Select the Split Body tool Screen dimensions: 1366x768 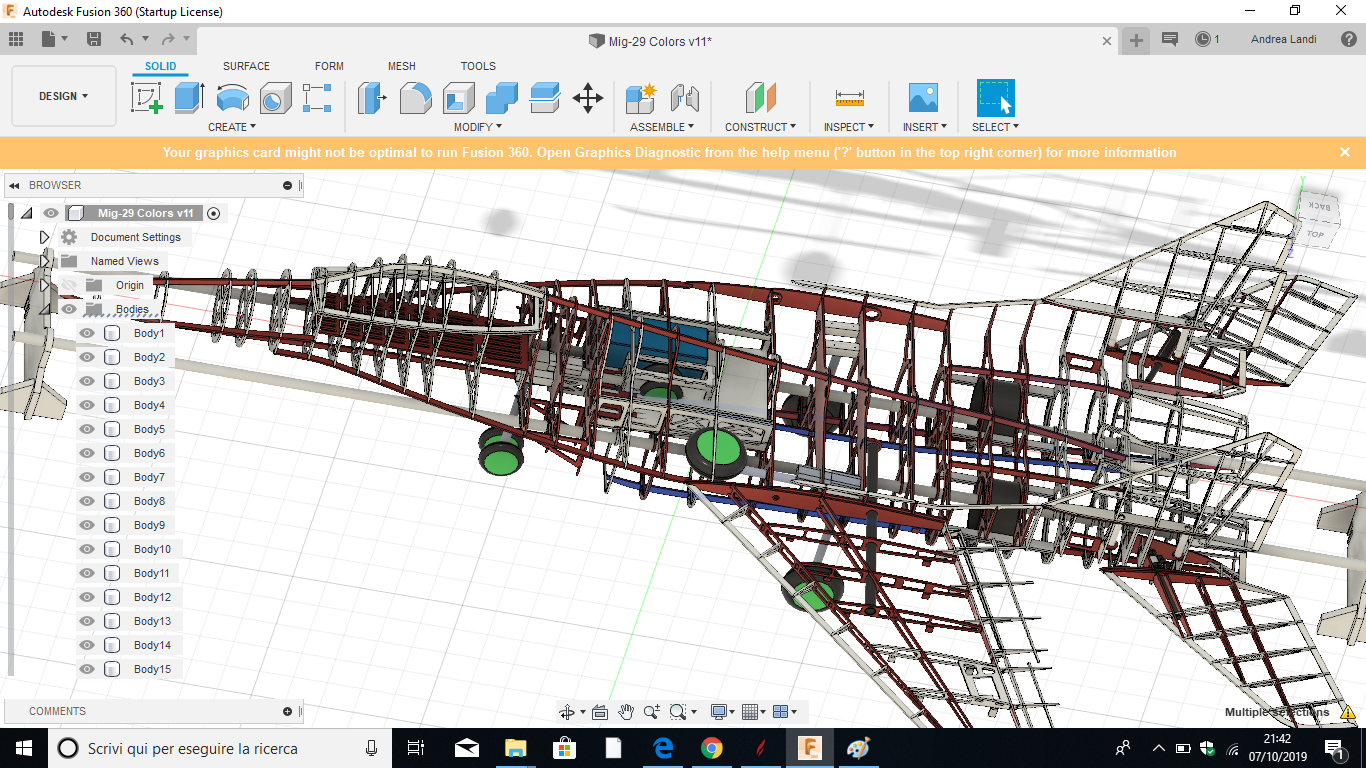[545, 98]
